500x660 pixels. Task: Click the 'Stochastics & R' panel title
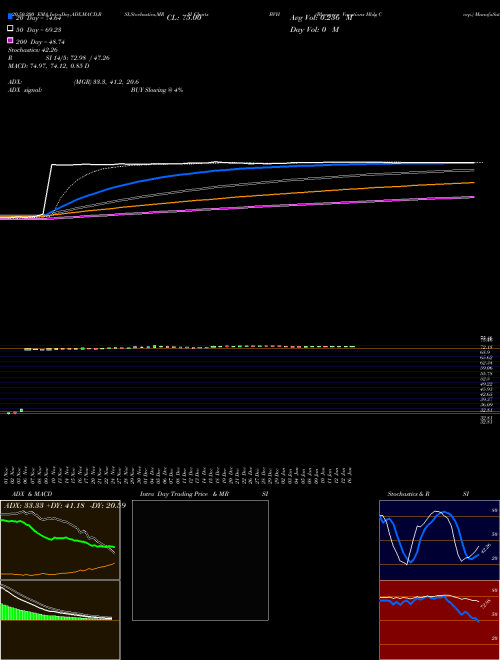click(409, 494)
